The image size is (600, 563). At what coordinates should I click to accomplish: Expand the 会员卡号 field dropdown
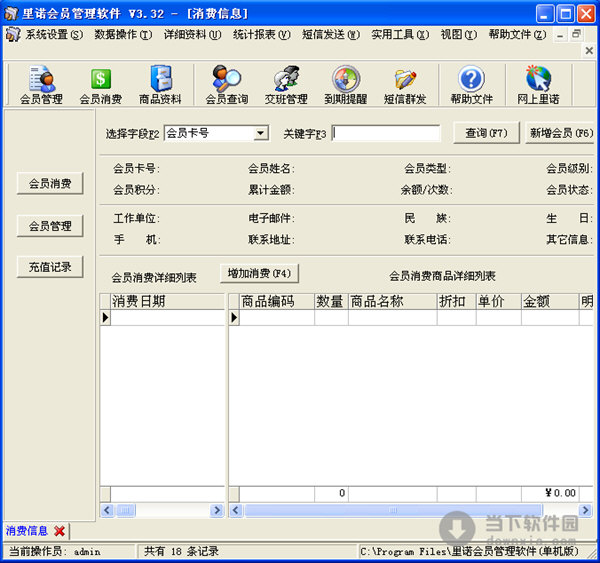click(260, 133)
